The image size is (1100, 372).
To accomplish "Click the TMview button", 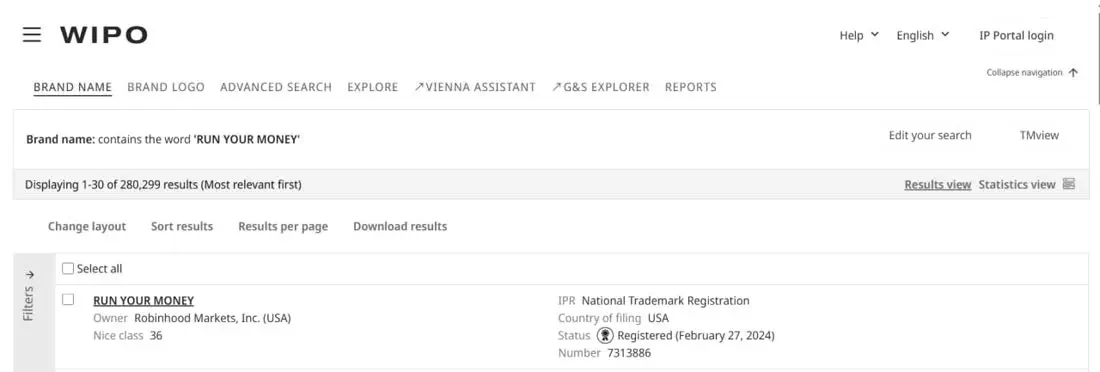I will [x=1040, y=135].
